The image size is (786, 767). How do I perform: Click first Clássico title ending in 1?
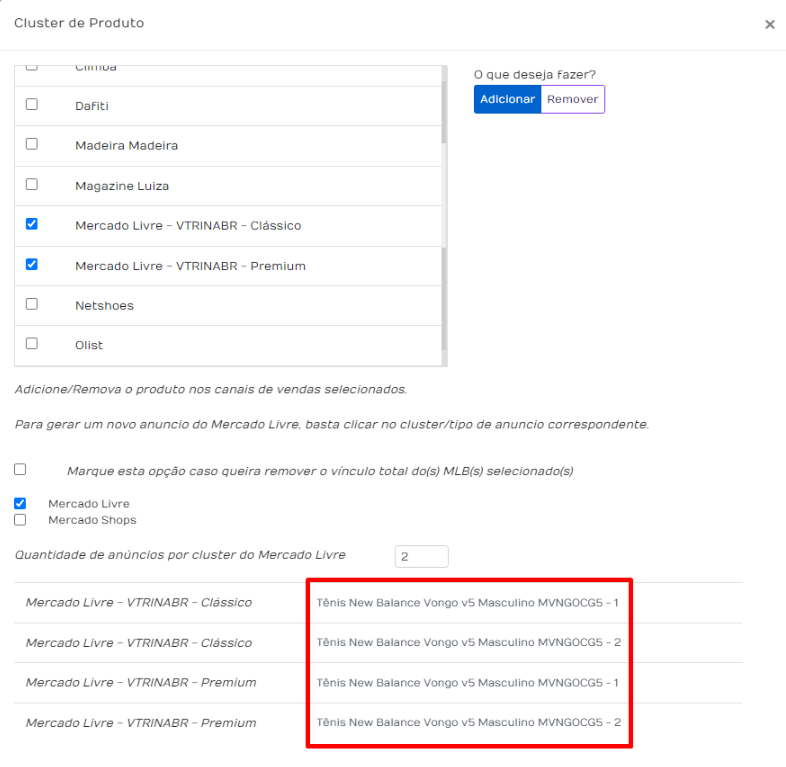(467, 603)
